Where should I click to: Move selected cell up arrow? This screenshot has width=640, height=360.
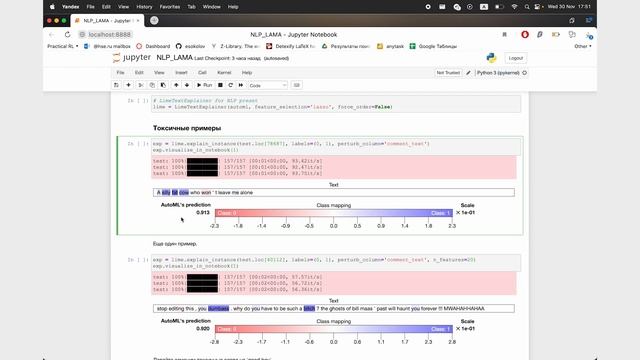point(176,85)
